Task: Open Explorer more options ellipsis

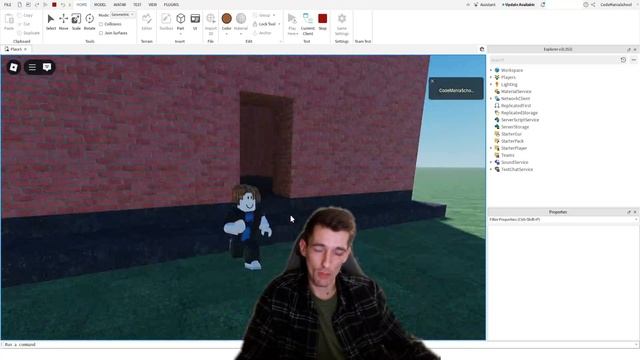Action: pos(633,60)
